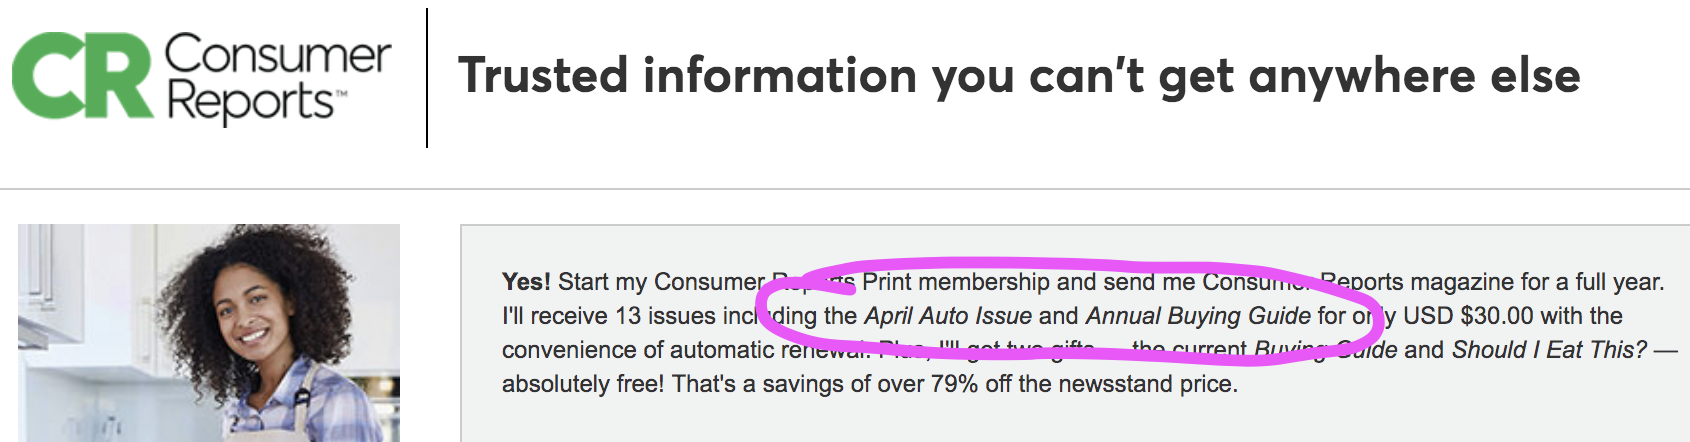1690x442 pixels.
Task: Open the smiling woman photo
Action: [209, 333]
